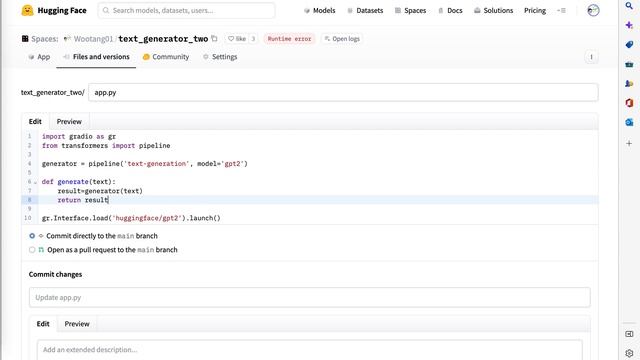Click the app.py filename input field
This screenshot has width=640, height=360.
click(x=343, y=93)
